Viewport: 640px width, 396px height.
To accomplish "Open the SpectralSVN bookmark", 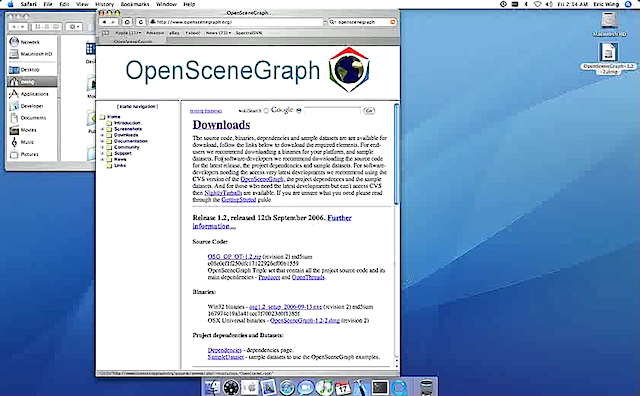I will pos(249,33).
